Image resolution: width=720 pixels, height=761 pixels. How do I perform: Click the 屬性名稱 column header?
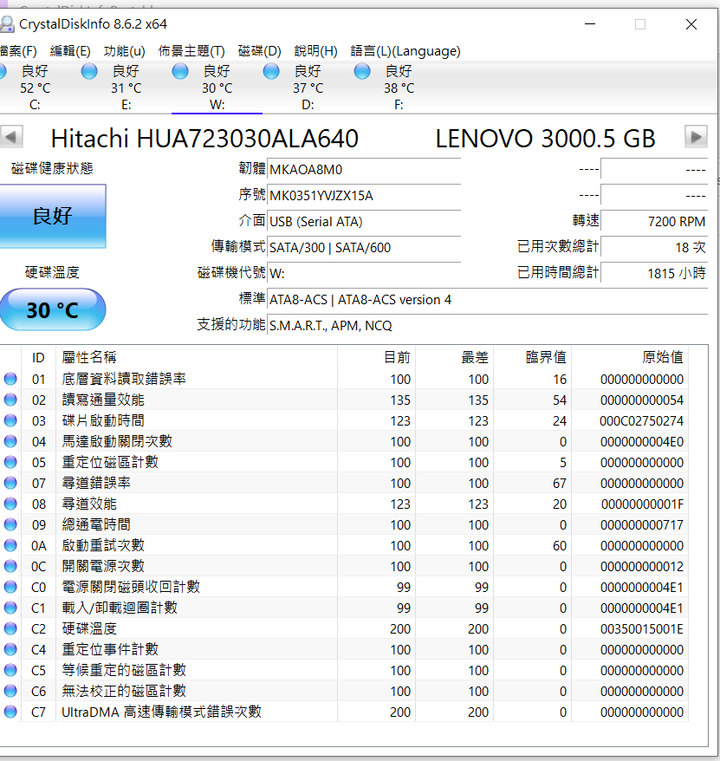pyautogui.click(x=196, y=358)
